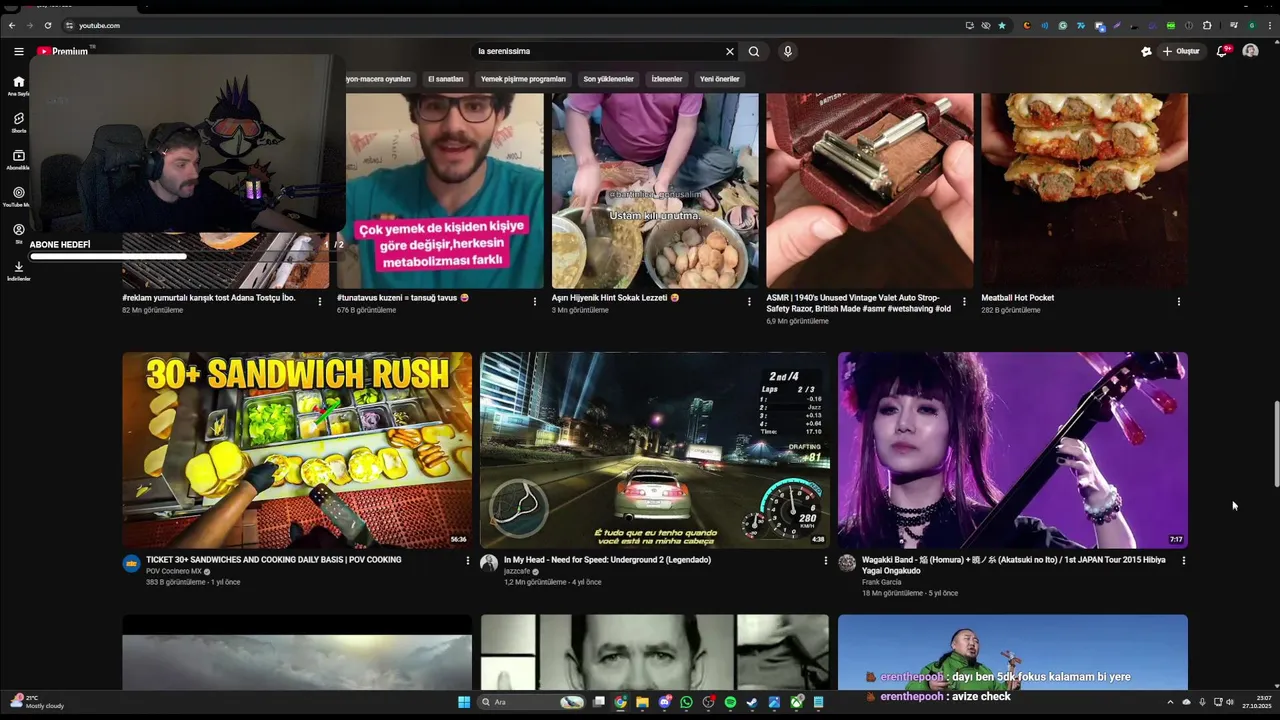Screen dimensions: 1280x720
Task: Reload the page with the refresh icon
Action: [x=48, y=25]
